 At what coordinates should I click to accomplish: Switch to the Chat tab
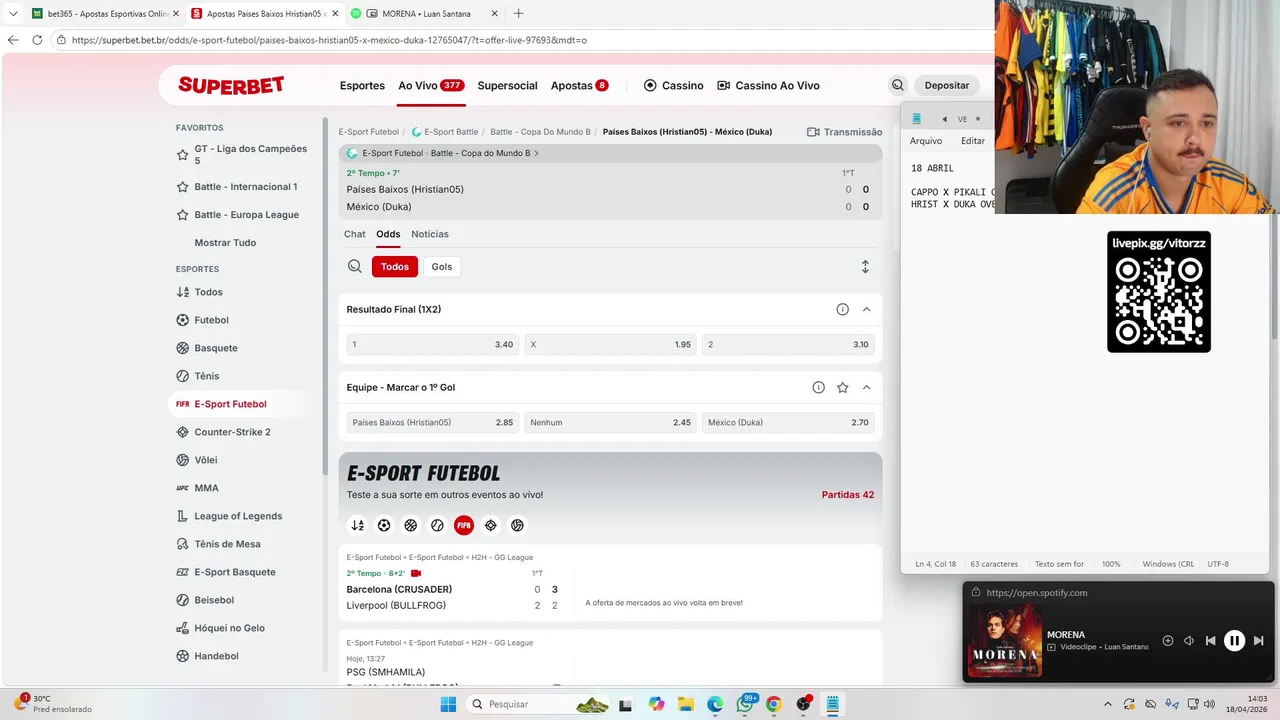[355, 234]
